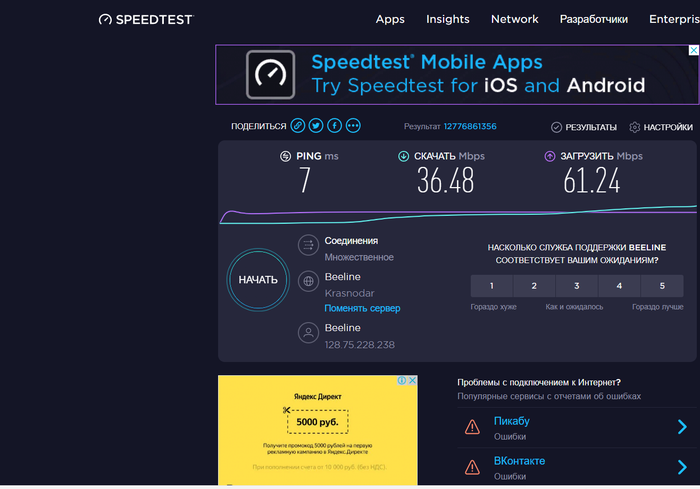Close the Speedtest Mobile Apps banner ad
Image resolution: width=700 pixels, height=489 pixels.
[693, 50]
